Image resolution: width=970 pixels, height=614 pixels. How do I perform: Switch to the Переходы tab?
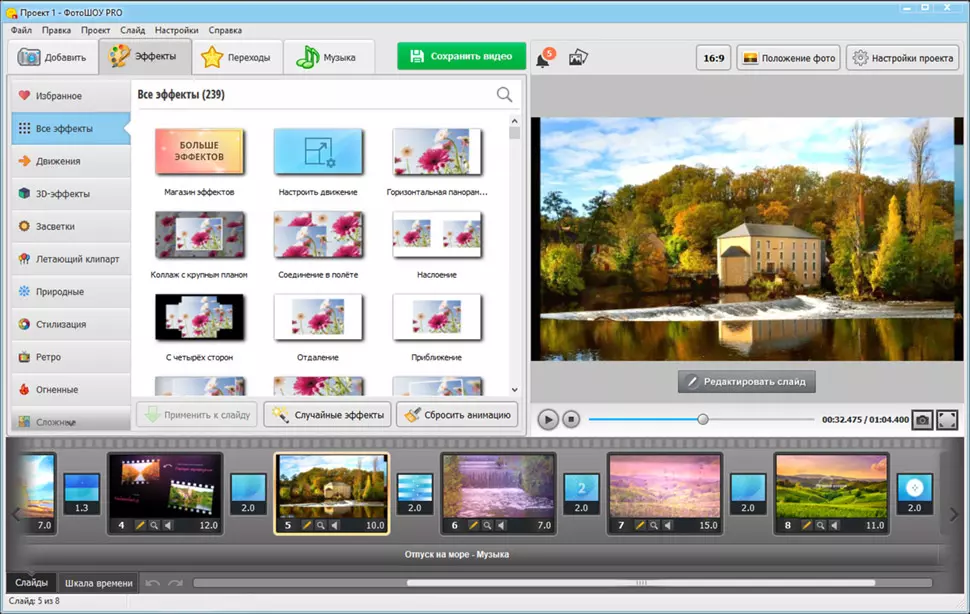pyautogui.click(x=236, y=57)
